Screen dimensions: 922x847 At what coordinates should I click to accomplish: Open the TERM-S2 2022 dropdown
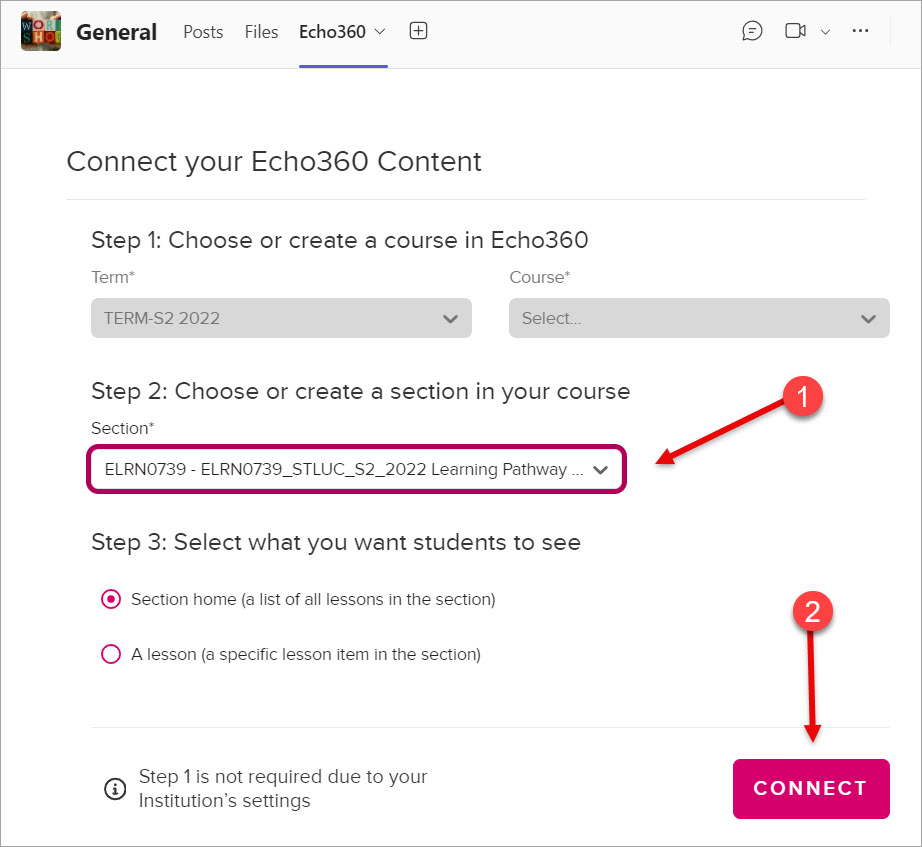(x=281, y=318)
